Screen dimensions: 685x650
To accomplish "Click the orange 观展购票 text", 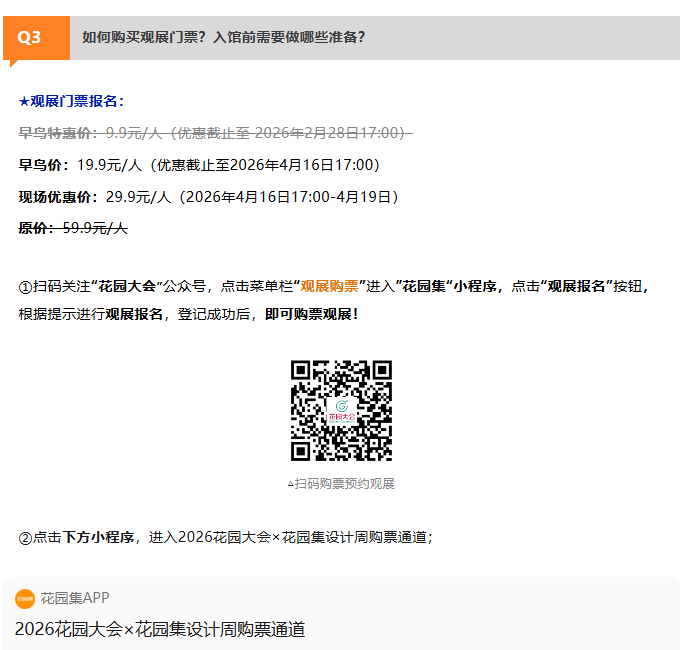I will (x=329, y=286).
